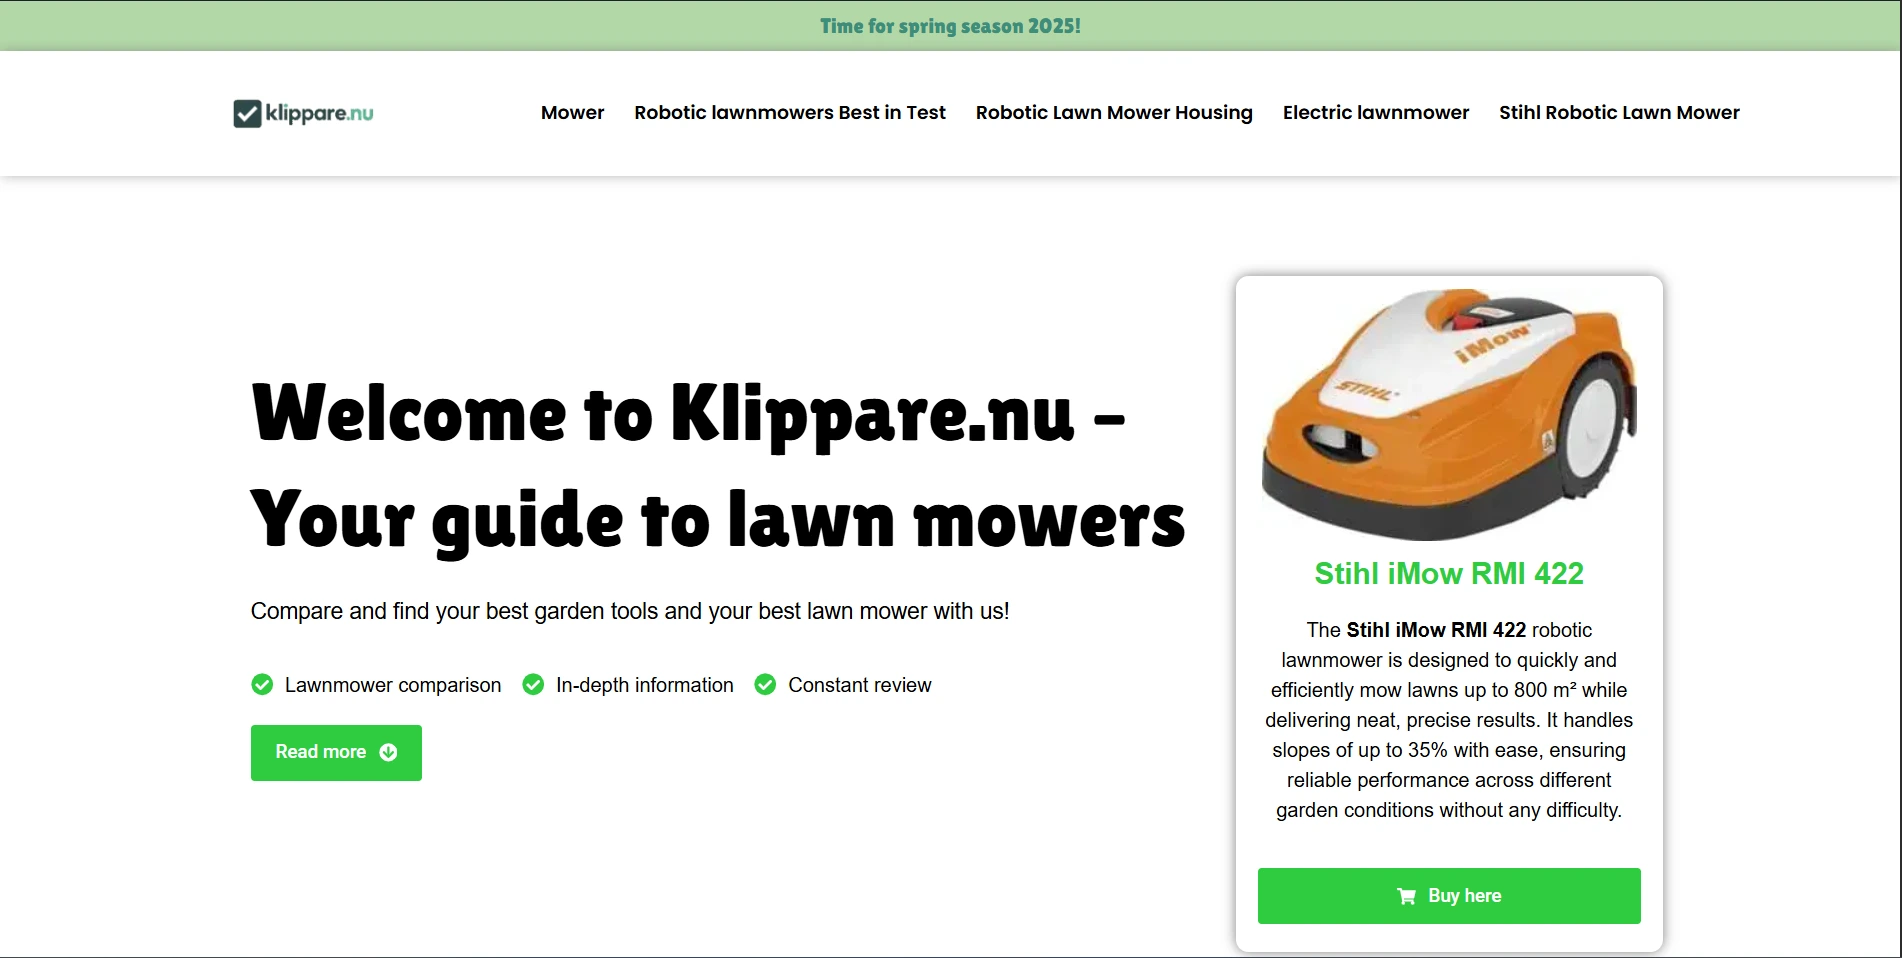
Task: Click the green Buy here button
Action: coord(1449,896)
